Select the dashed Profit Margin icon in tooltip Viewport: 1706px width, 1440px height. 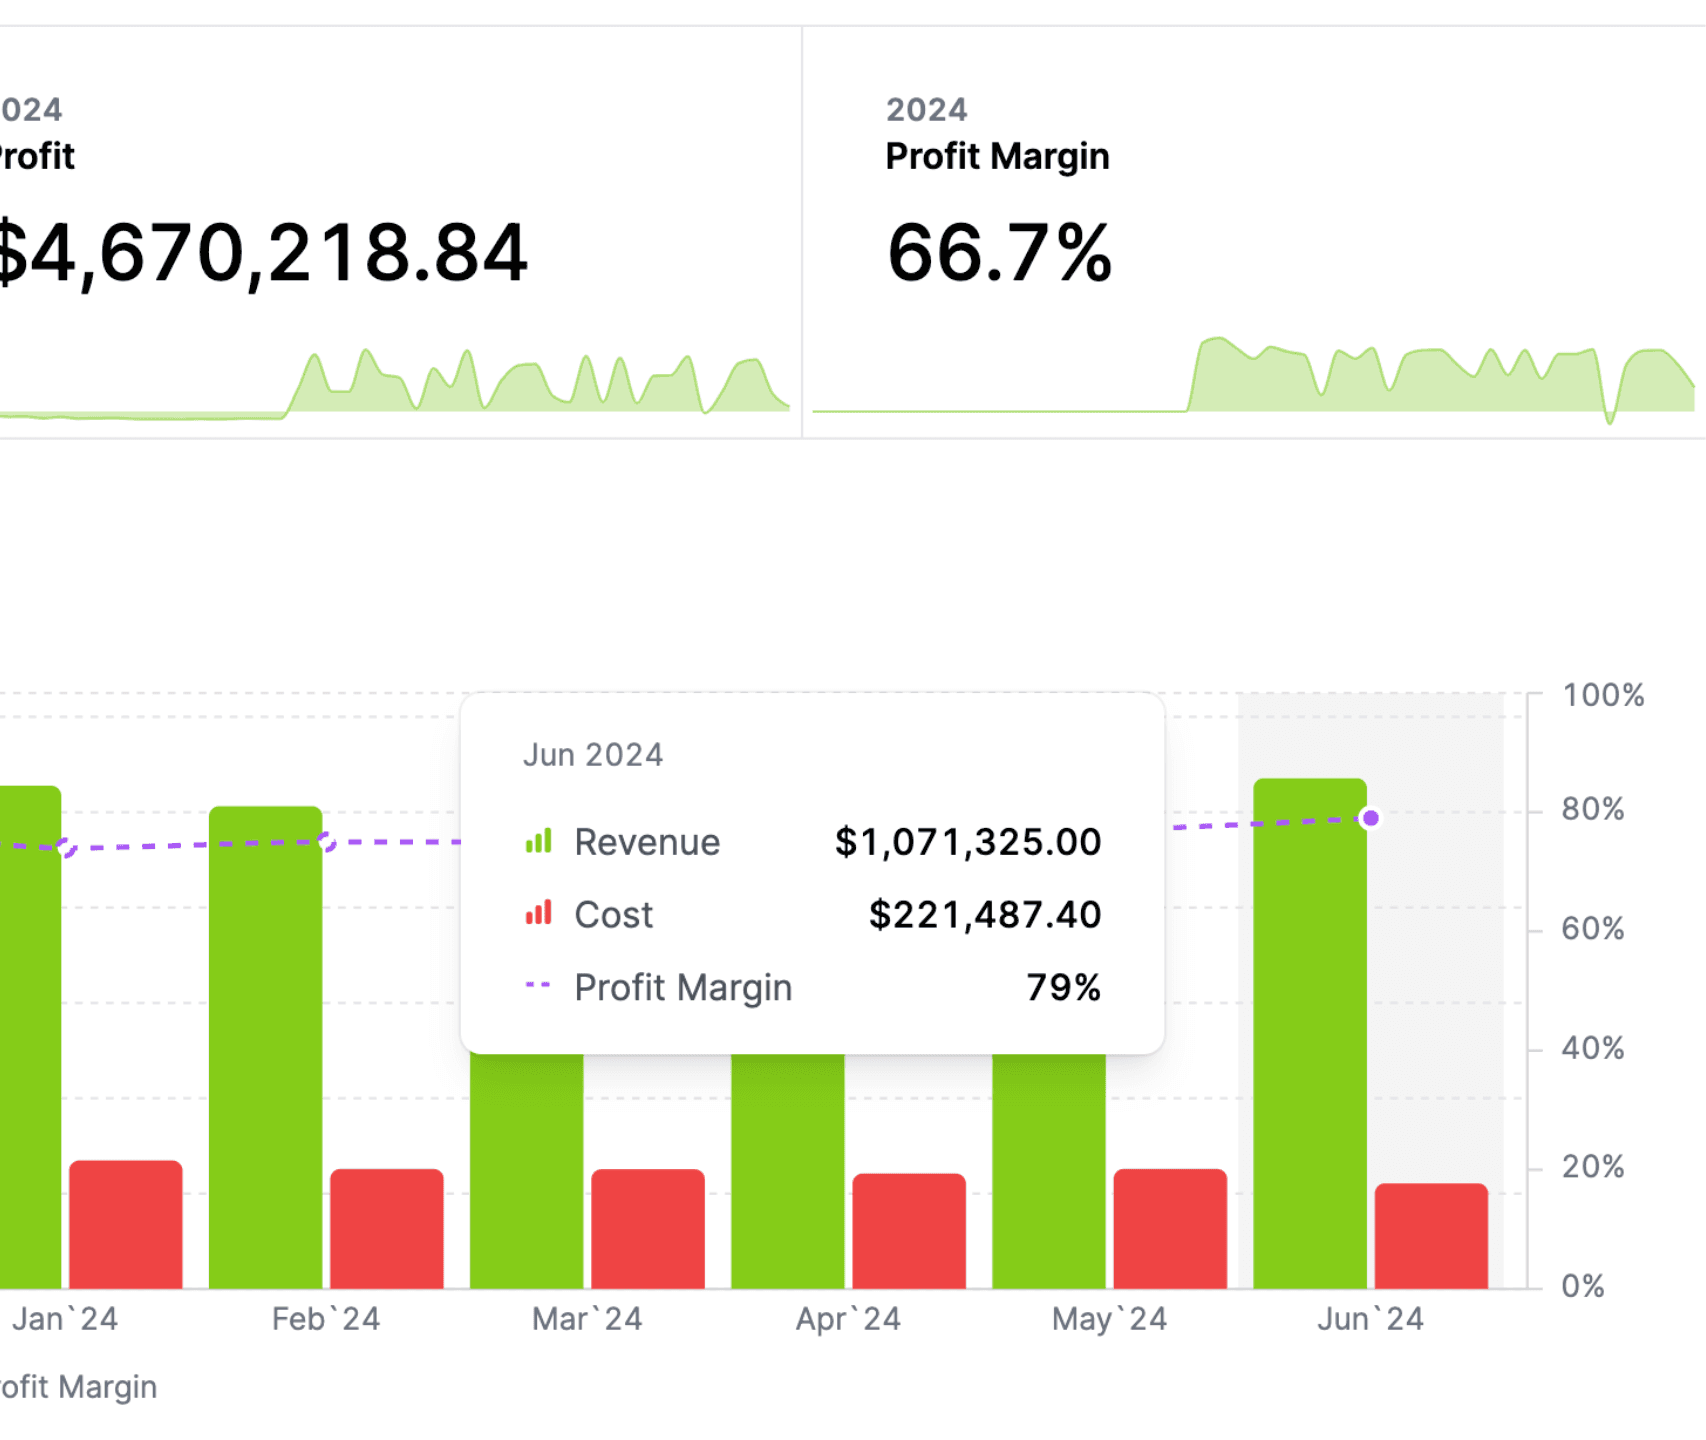(535, 986)
